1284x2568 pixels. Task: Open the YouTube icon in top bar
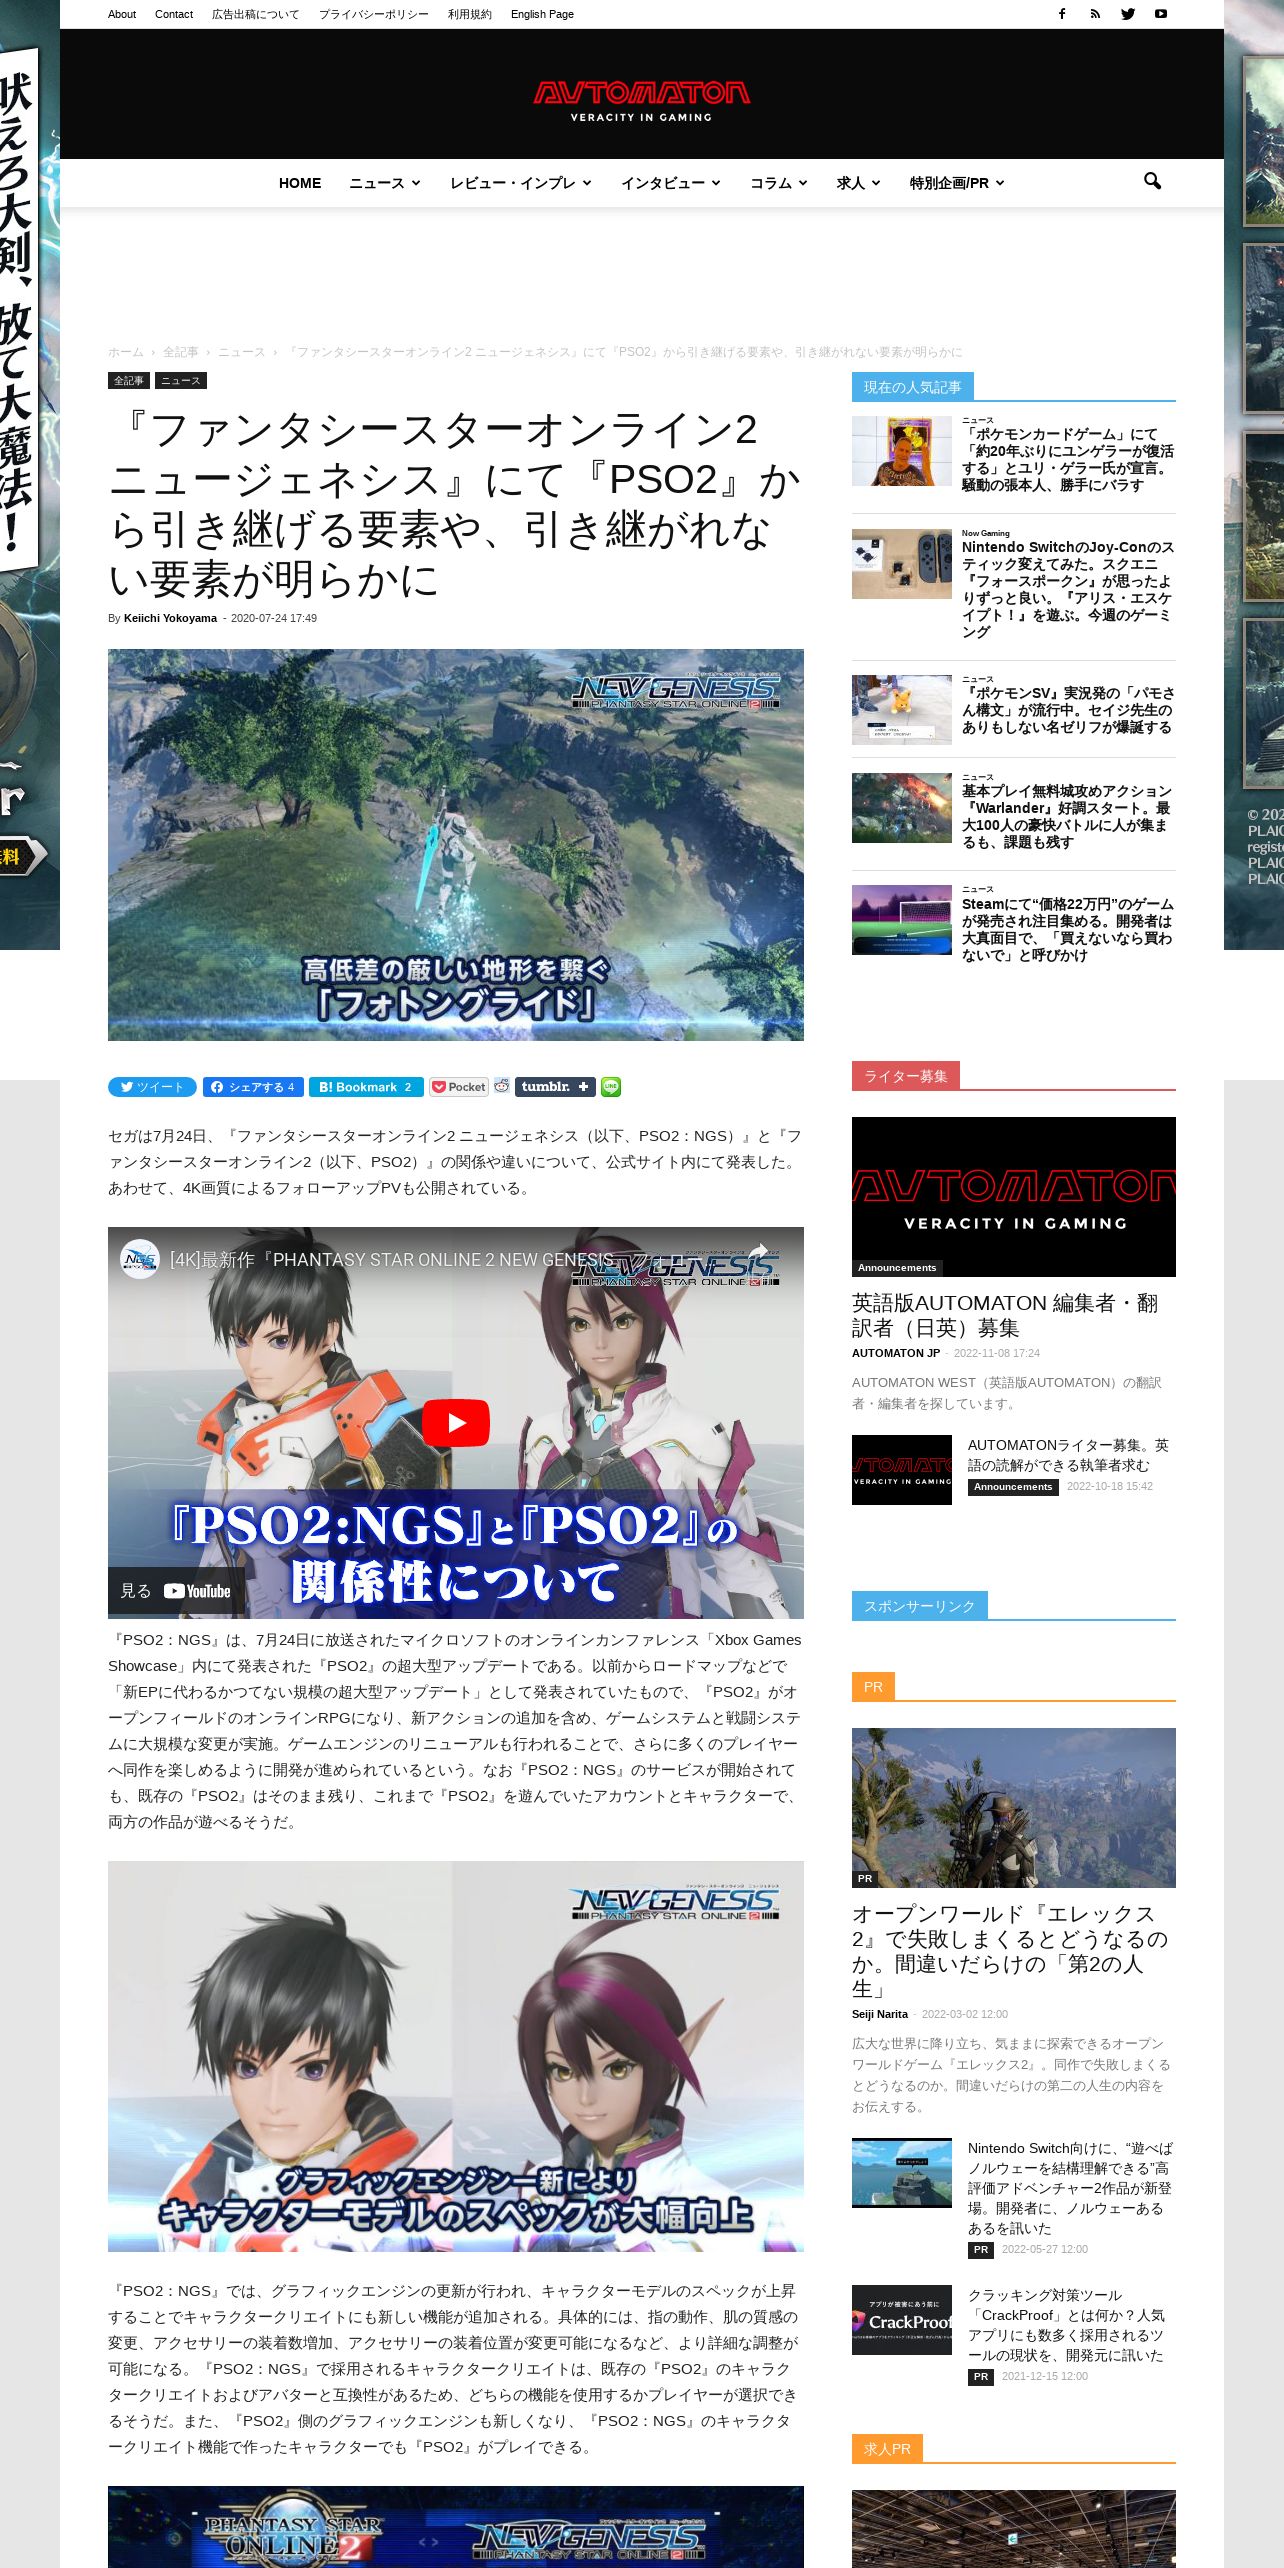[x=1161, y=14]
